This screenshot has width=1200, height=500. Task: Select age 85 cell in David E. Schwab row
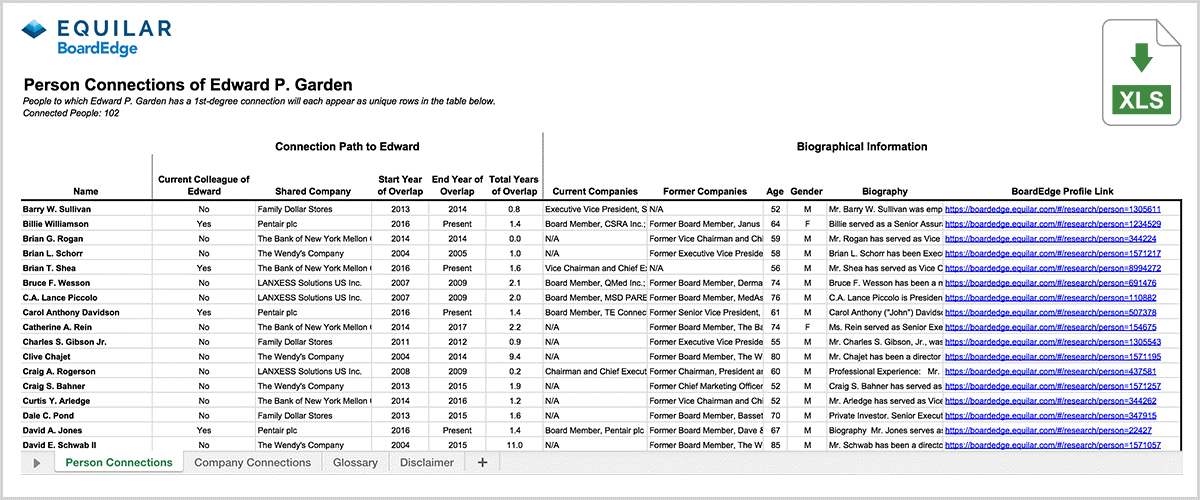(775, 445)
